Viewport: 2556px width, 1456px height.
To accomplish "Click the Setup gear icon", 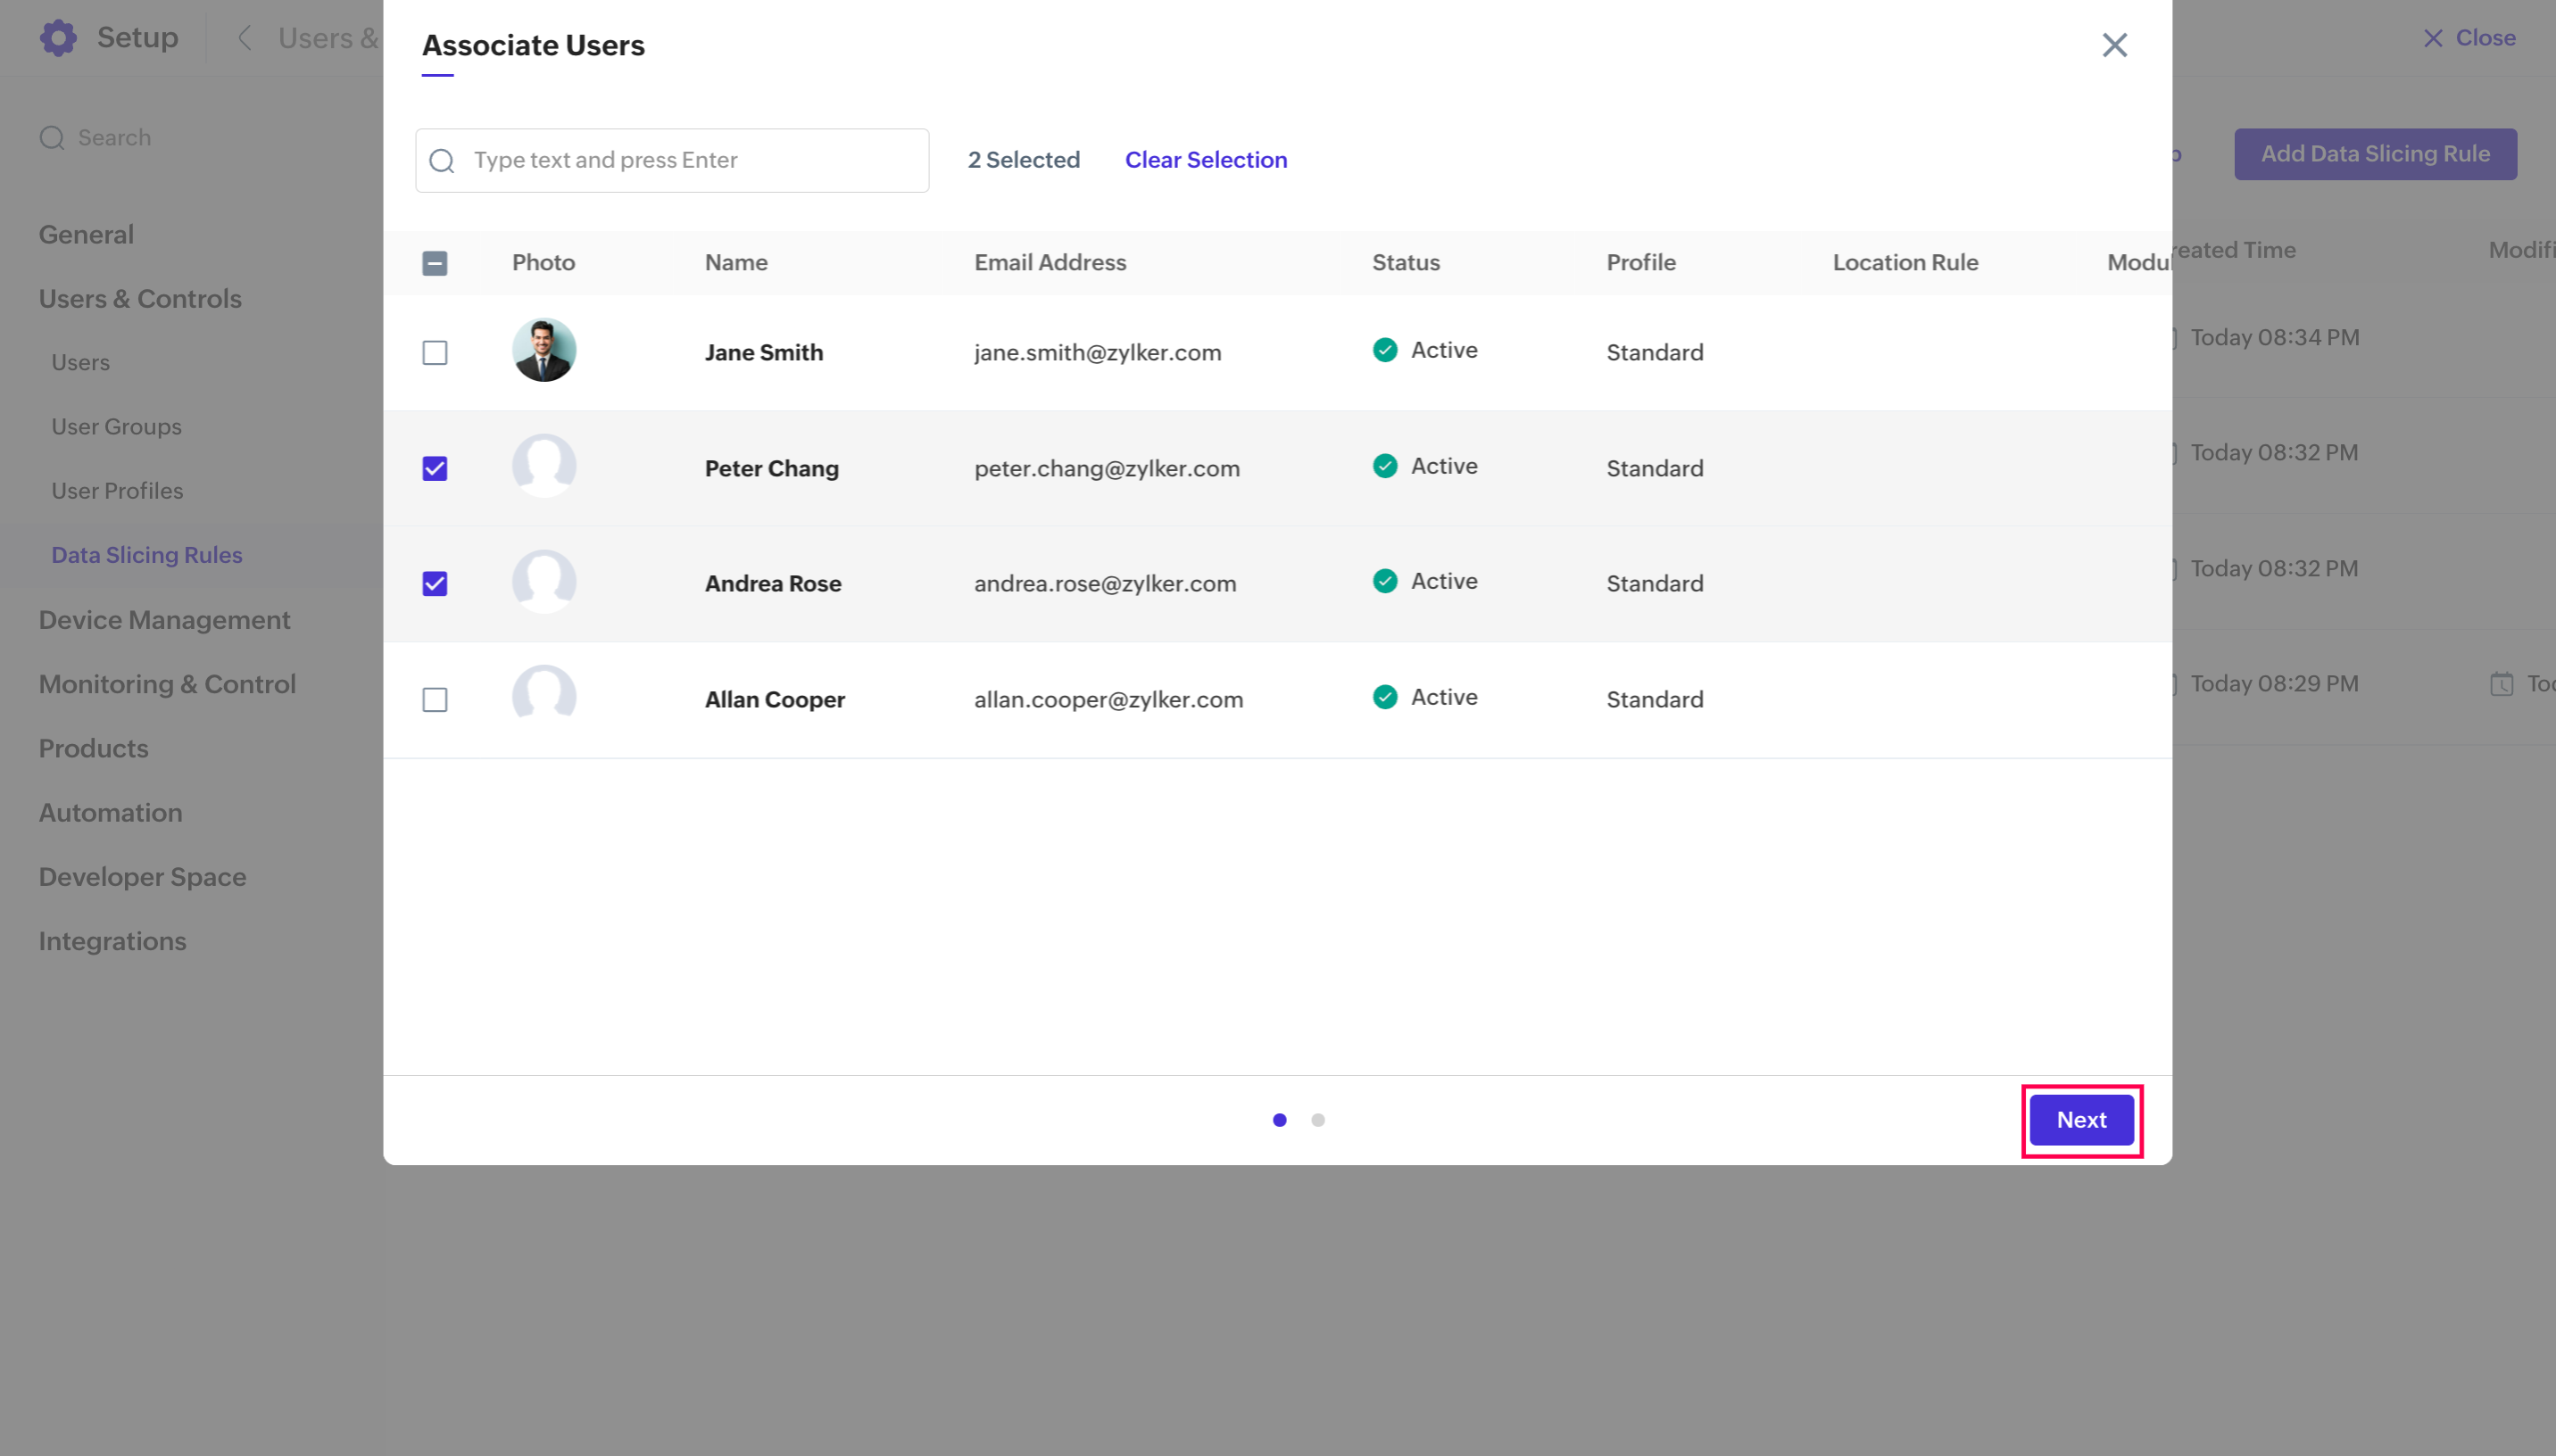I will click(x=58, y=38).
